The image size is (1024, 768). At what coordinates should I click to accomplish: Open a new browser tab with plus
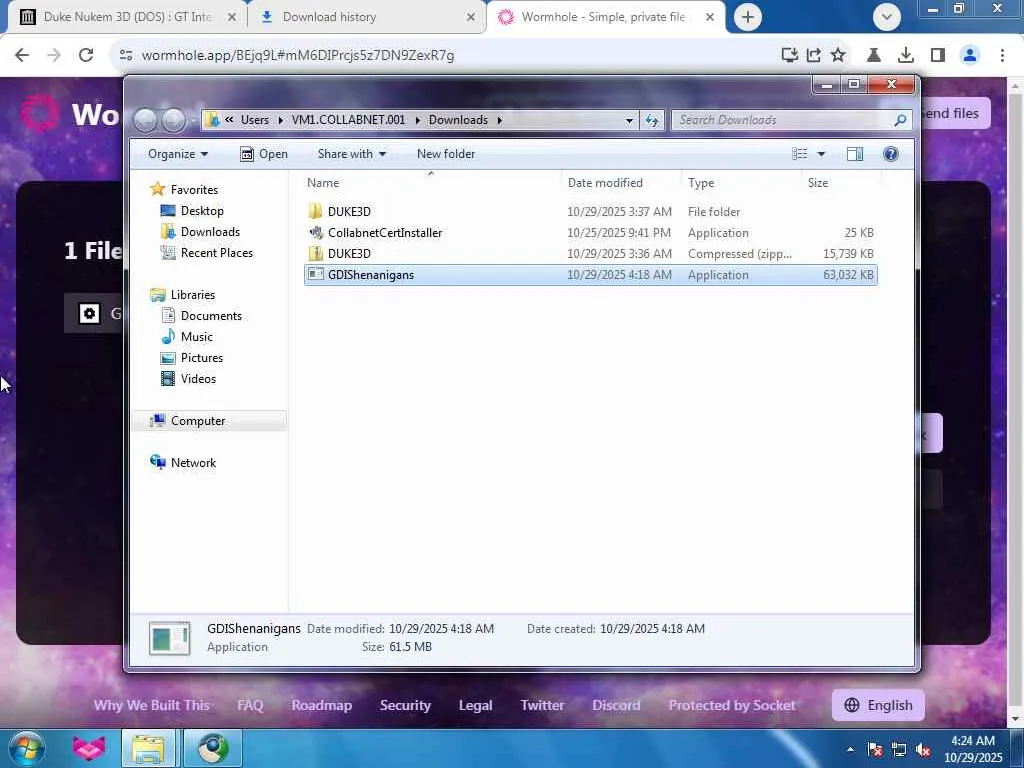click(748, 17)
